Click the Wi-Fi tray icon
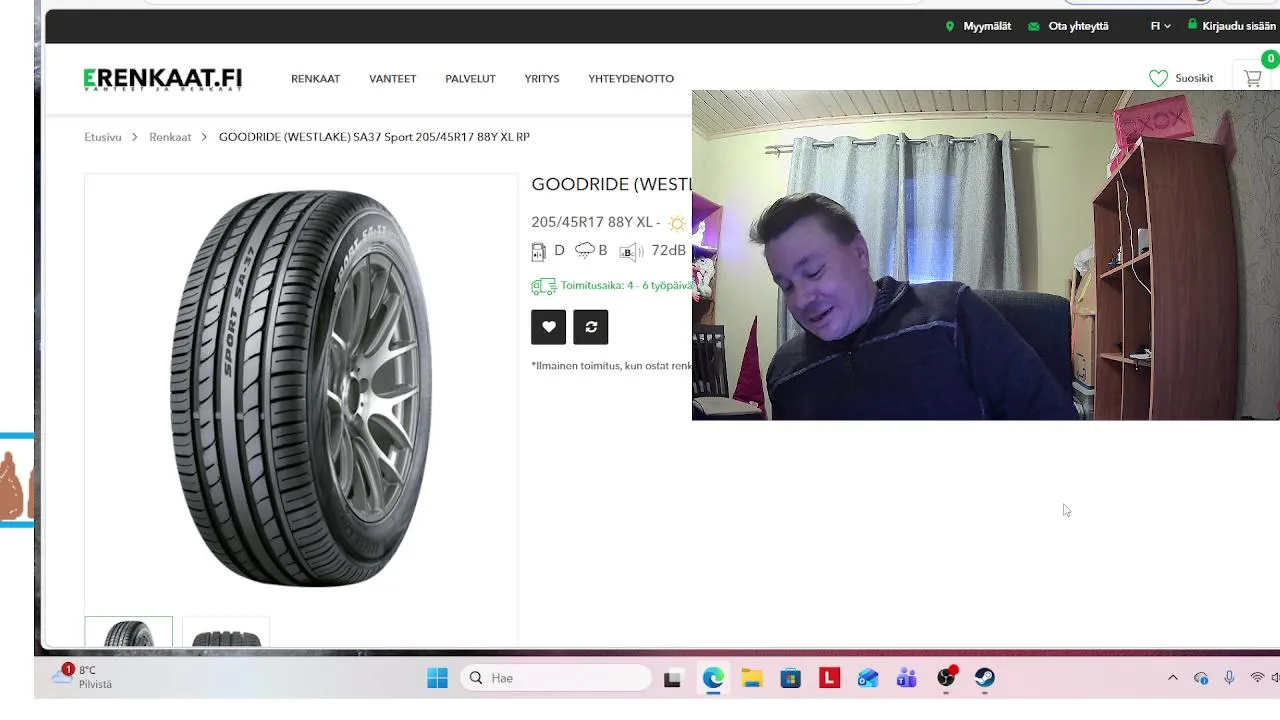The height and width of the screenshot is (720, 1280). pyautogui.click(x=1257, y=678)
